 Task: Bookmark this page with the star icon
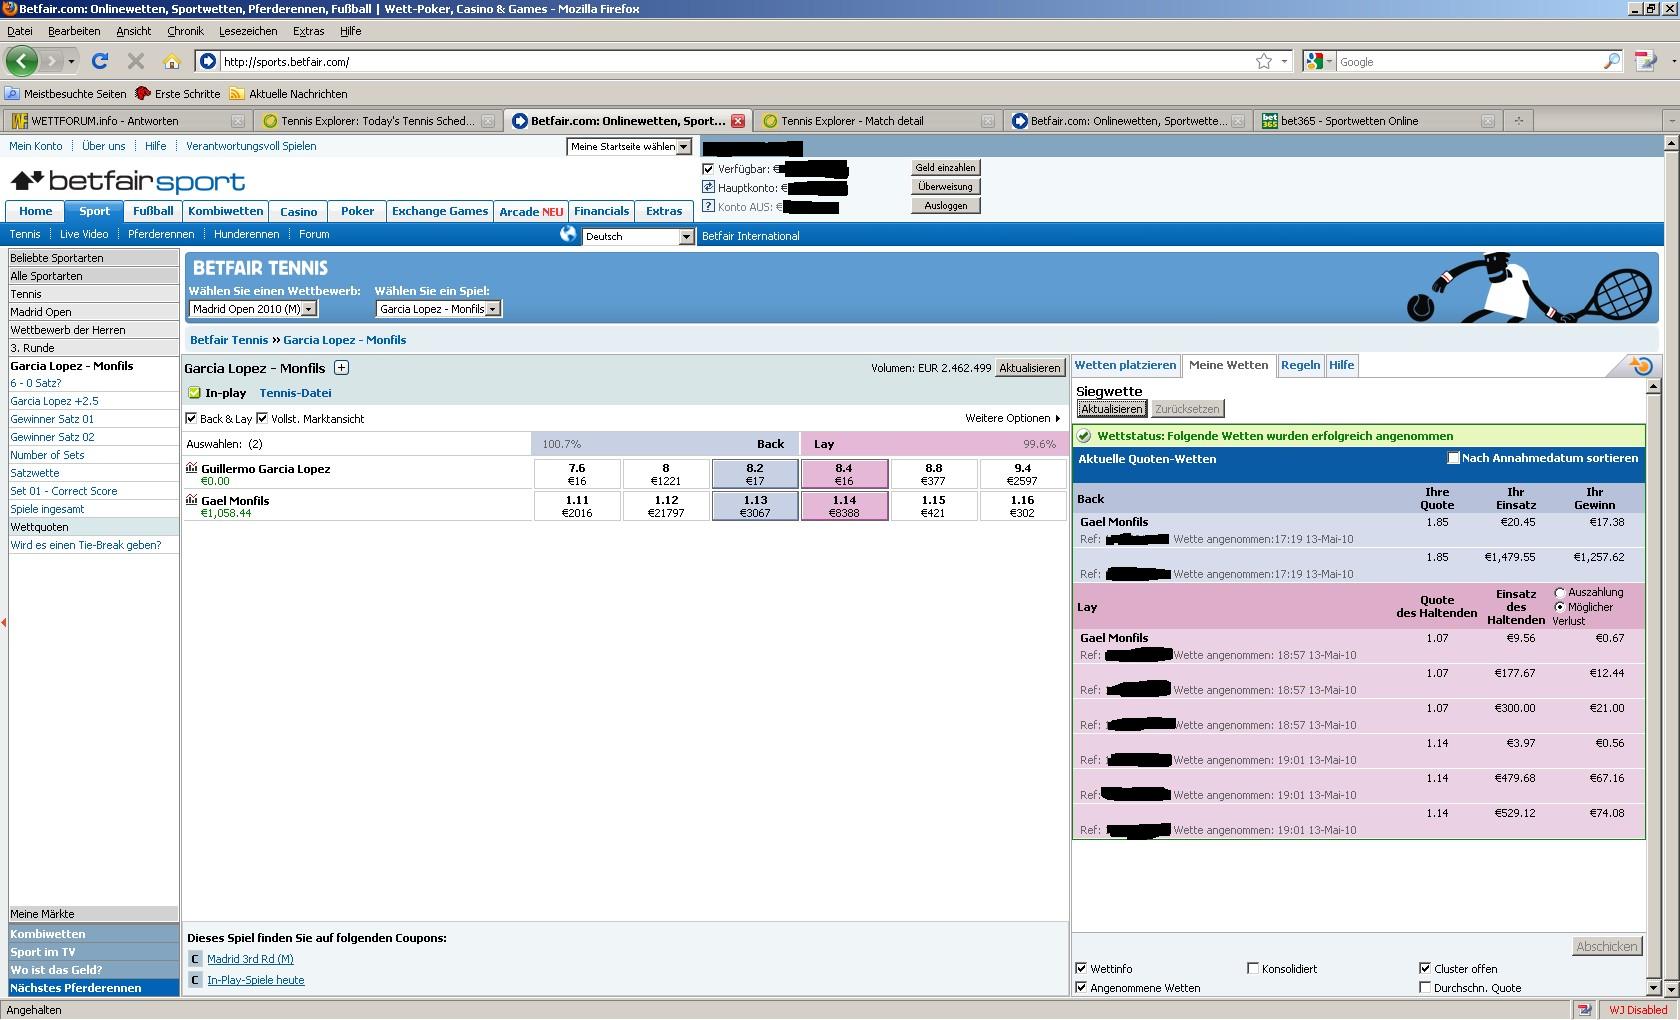(1264, 61)
